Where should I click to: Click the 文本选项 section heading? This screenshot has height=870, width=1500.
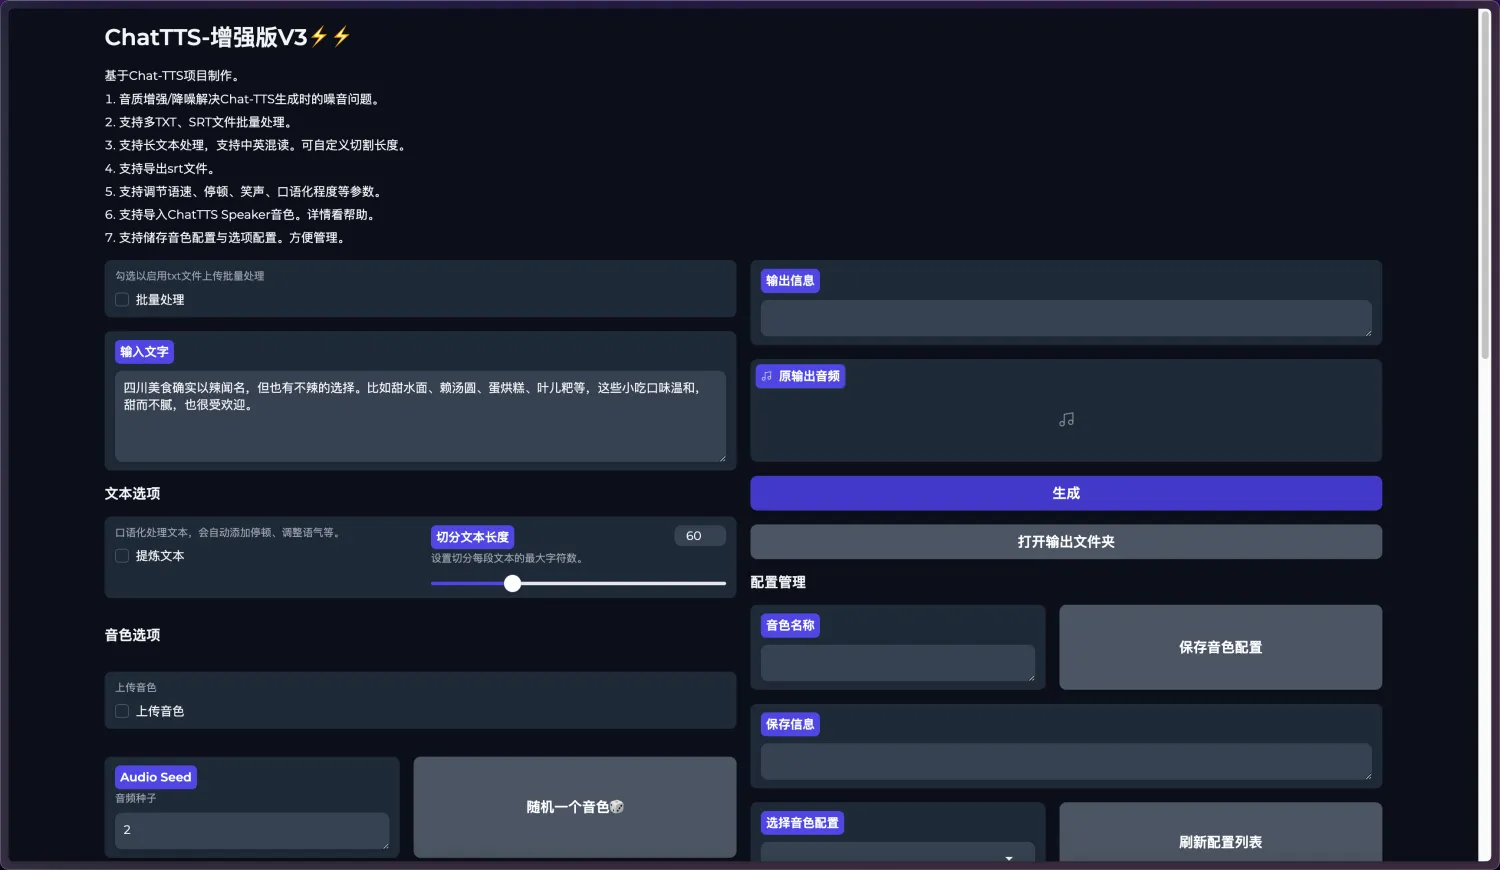(x=132, y=493)
